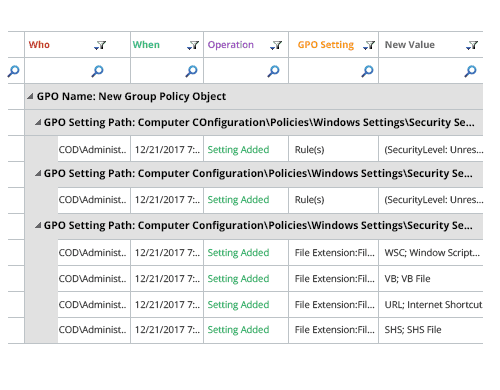Sort by the Operation column header

click(x=231, y=45)
